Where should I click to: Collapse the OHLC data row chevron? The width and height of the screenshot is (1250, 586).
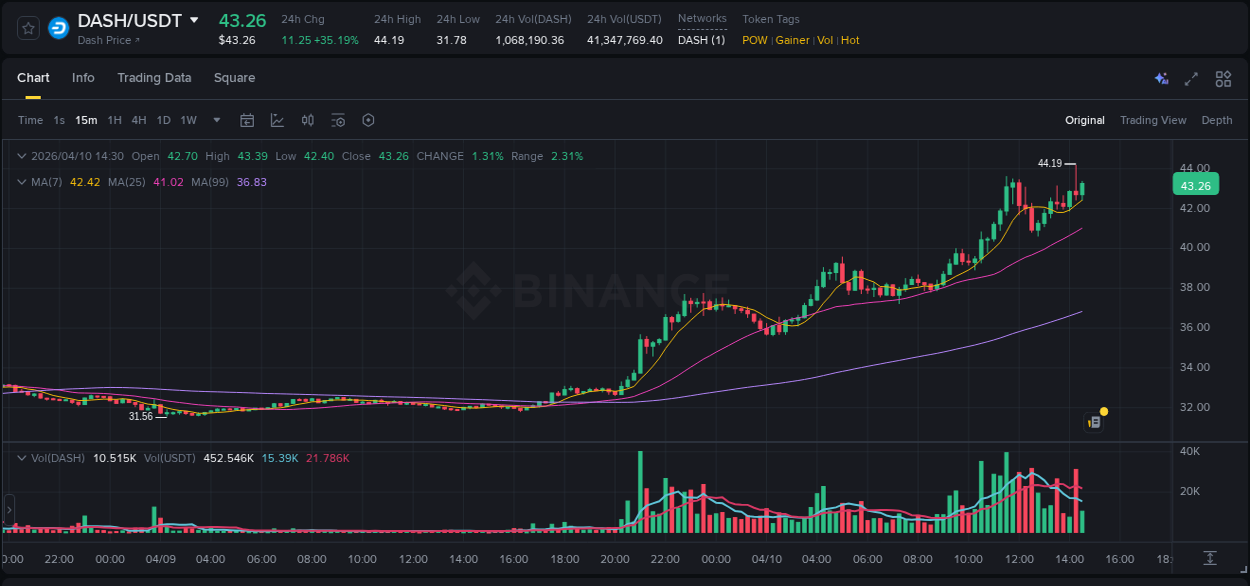pyautogui.click(x=22, y=156)
